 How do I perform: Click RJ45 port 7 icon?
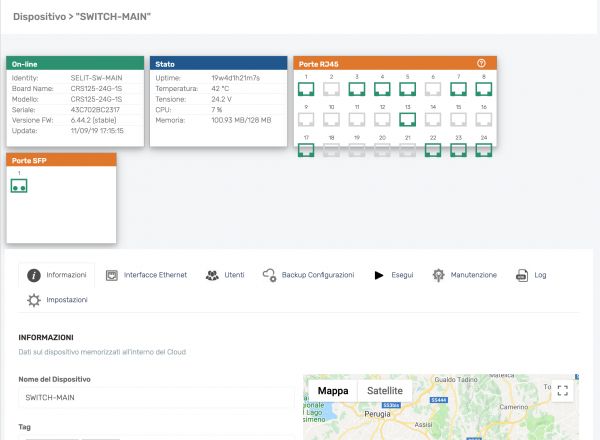(x=458, y=89)
